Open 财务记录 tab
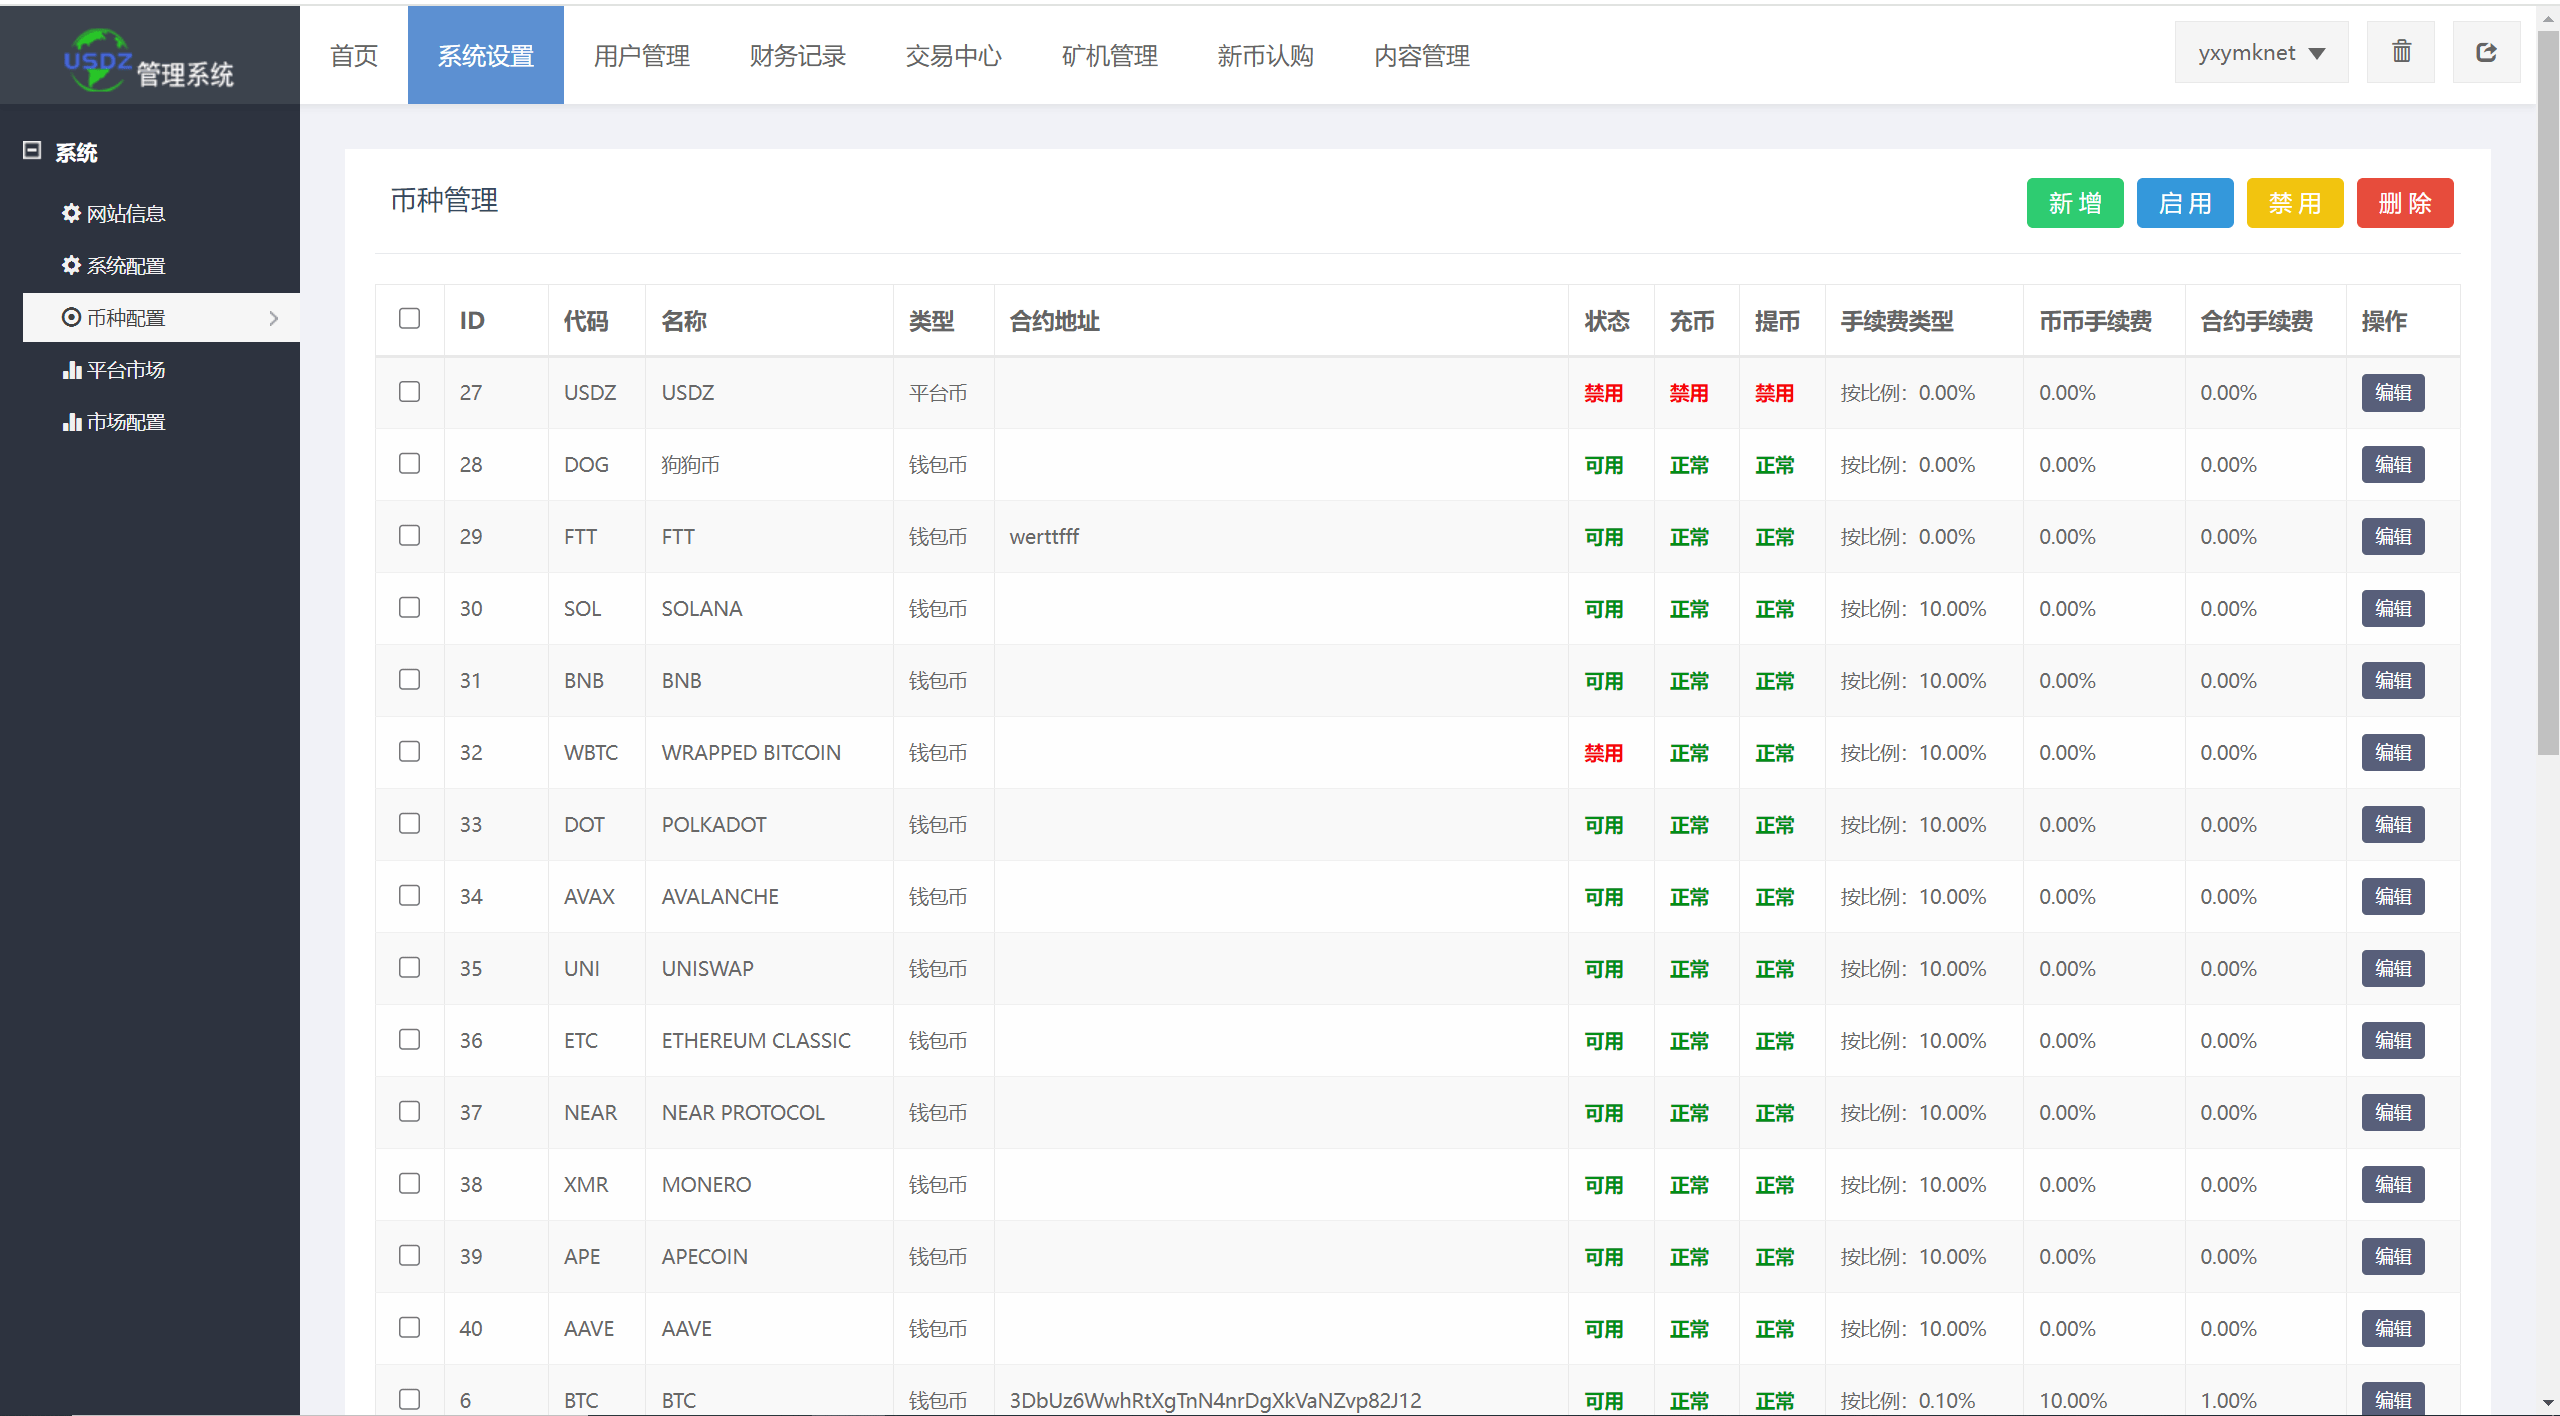The height and width of the screenshot is (1416, 2560). pyautogui.click(x=798, y=55)
